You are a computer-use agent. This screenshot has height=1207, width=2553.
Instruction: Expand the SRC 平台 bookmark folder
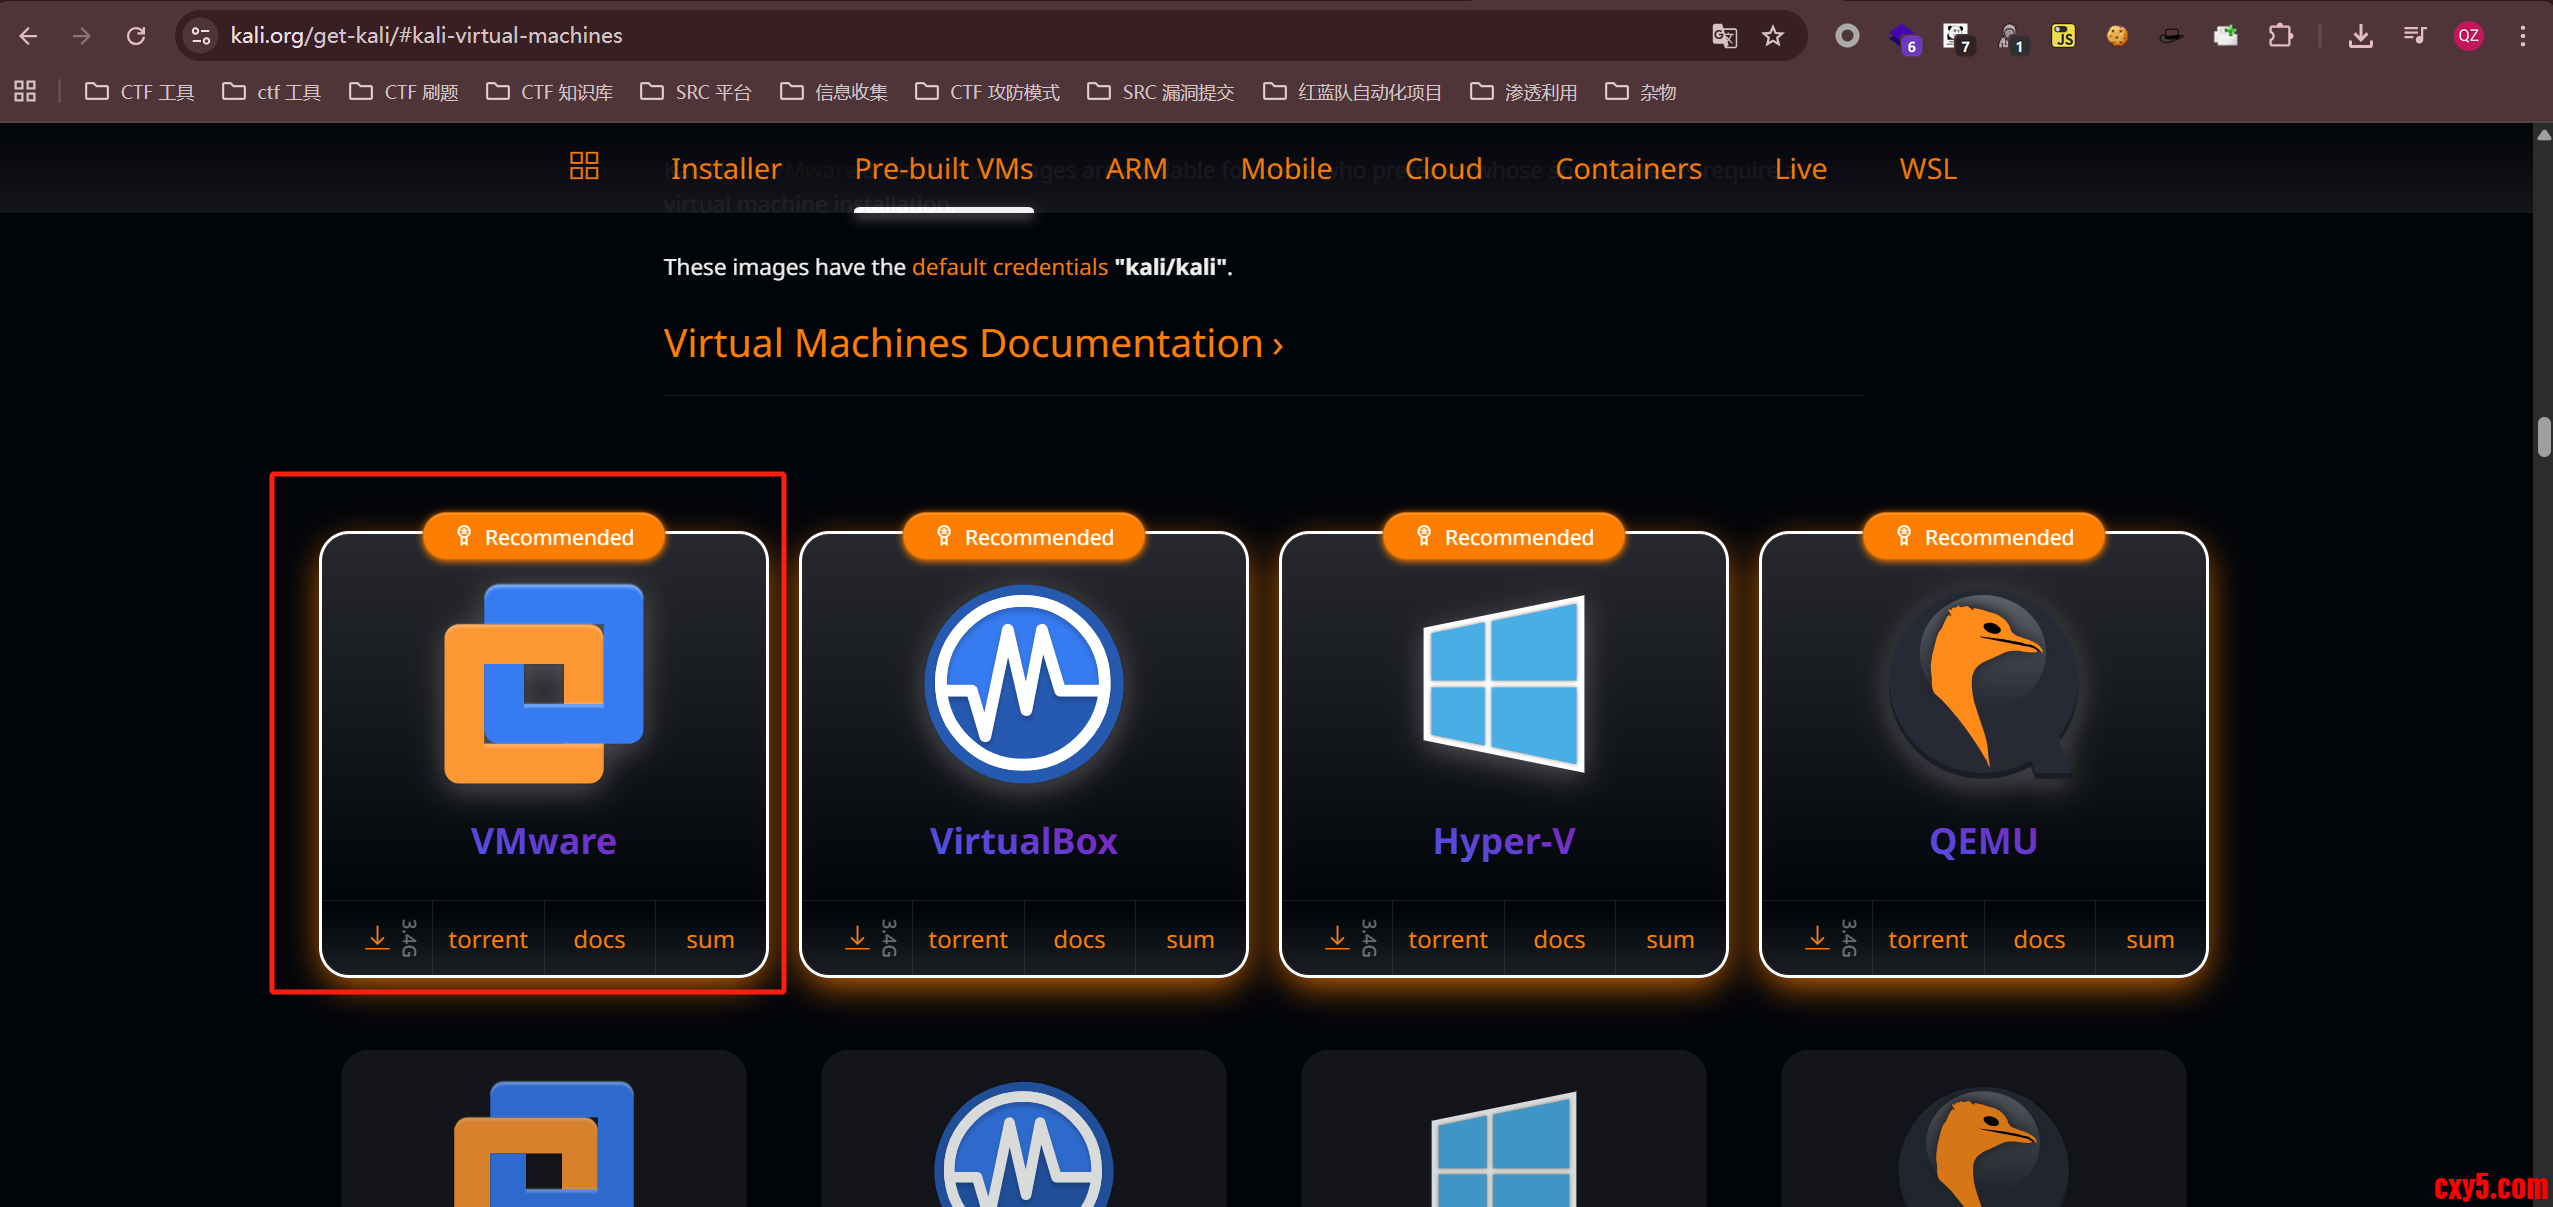pyautogui.click(x=696, y=92)
